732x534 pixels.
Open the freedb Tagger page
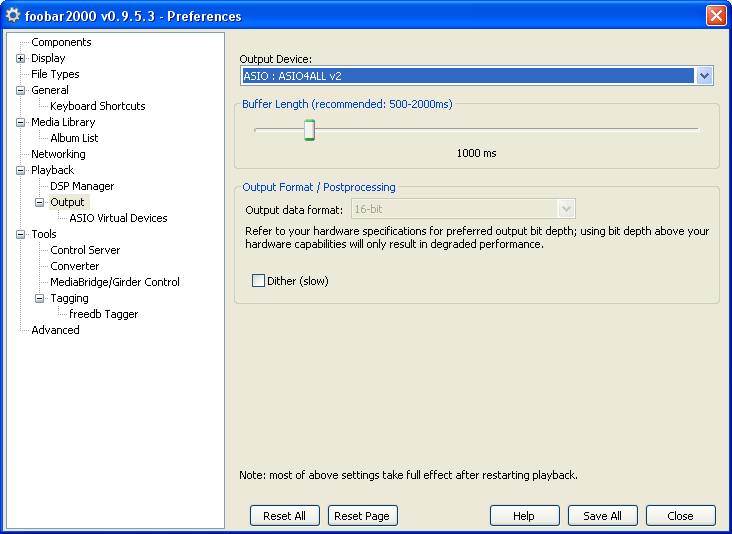104,314
